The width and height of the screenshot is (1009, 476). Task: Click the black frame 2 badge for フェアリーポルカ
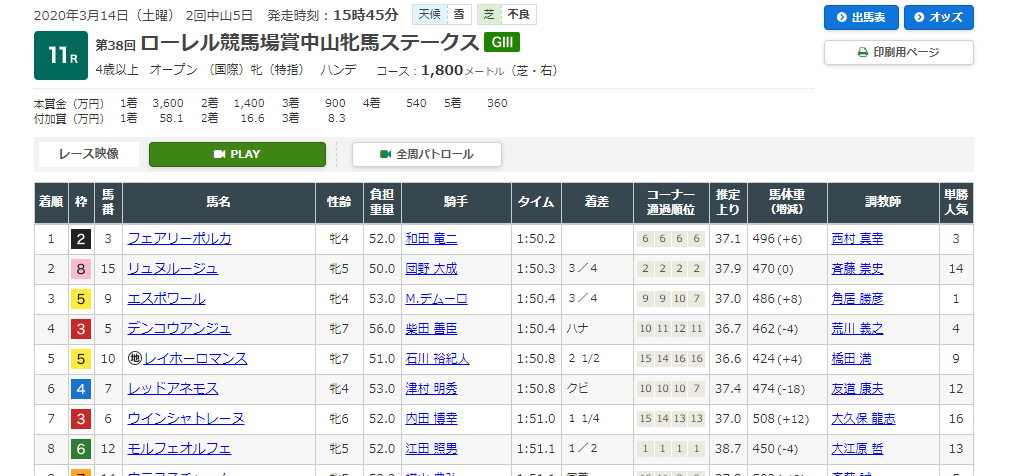[78, 238]
